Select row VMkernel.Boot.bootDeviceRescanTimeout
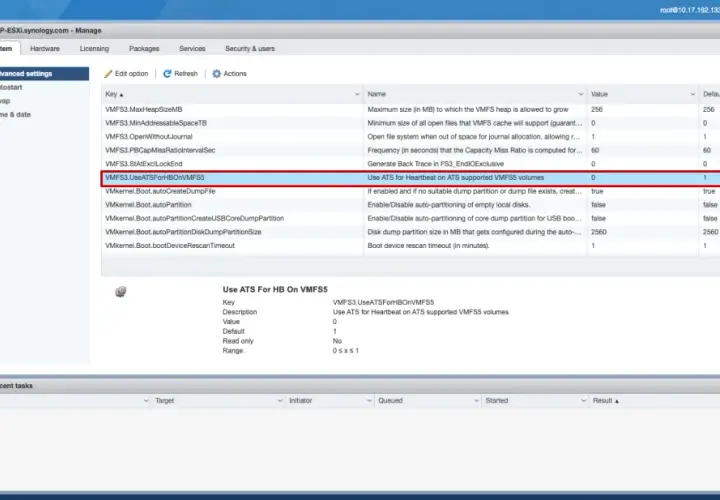 point(411,246)
